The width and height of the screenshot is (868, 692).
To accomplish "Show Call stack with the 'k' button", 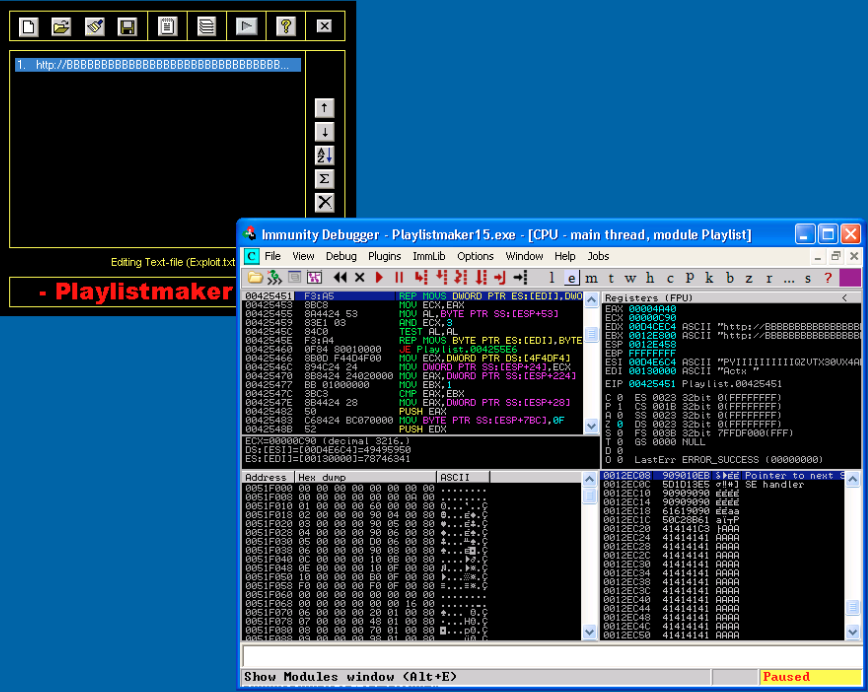I will click(x=709, y=278).
